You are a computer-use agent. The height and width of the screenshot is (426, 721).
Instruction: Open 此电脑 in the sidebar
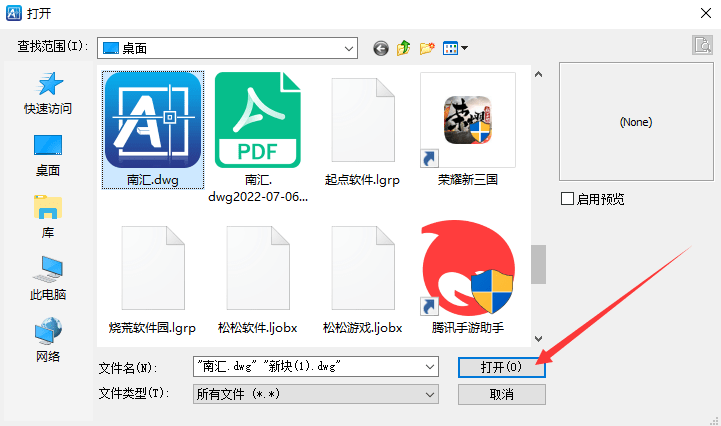(48, 279)
